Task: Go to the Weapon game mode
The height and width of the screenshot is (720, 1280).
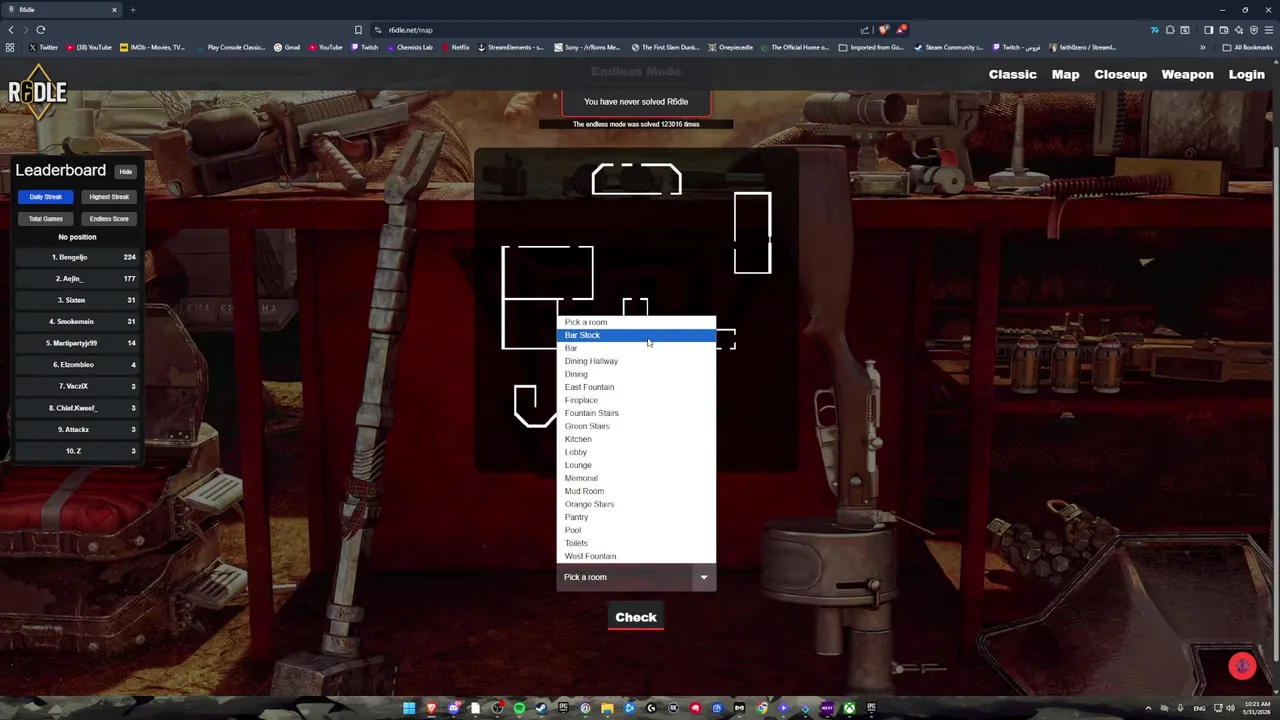Action: (x=1187, y=75)
